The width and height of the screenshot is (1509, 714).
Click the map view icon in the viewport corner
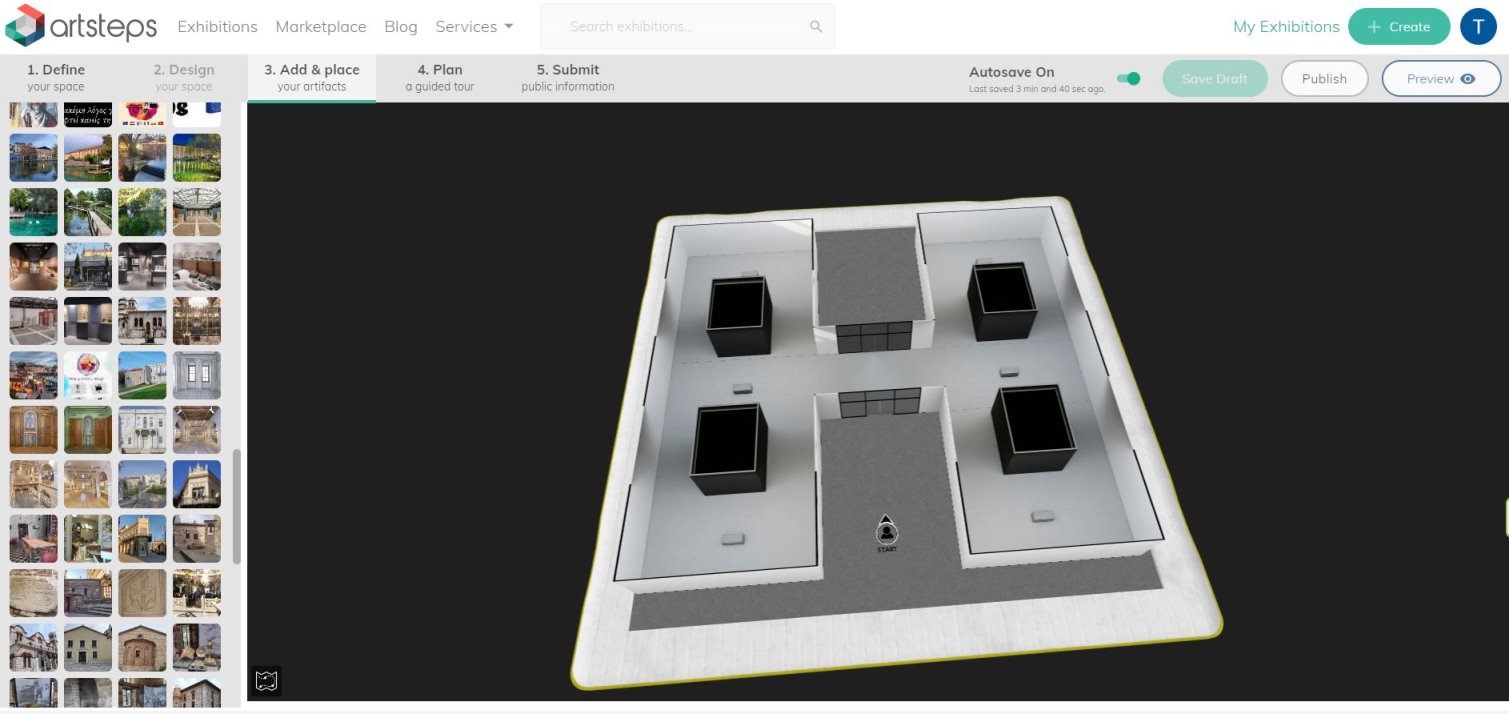(265, 681)
